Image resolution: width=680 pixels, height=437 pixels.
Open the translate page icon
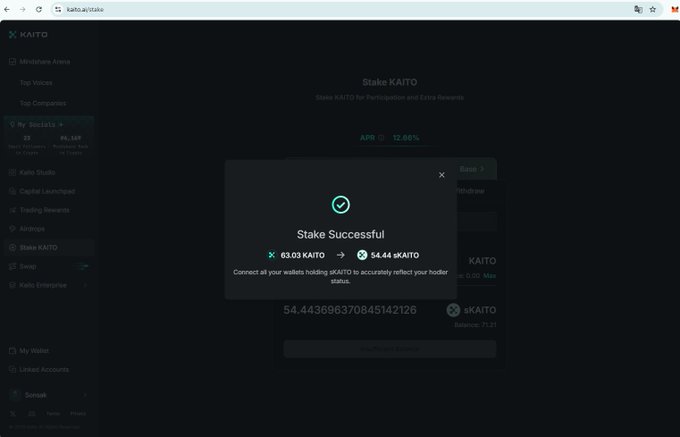[x=638, y=9]
